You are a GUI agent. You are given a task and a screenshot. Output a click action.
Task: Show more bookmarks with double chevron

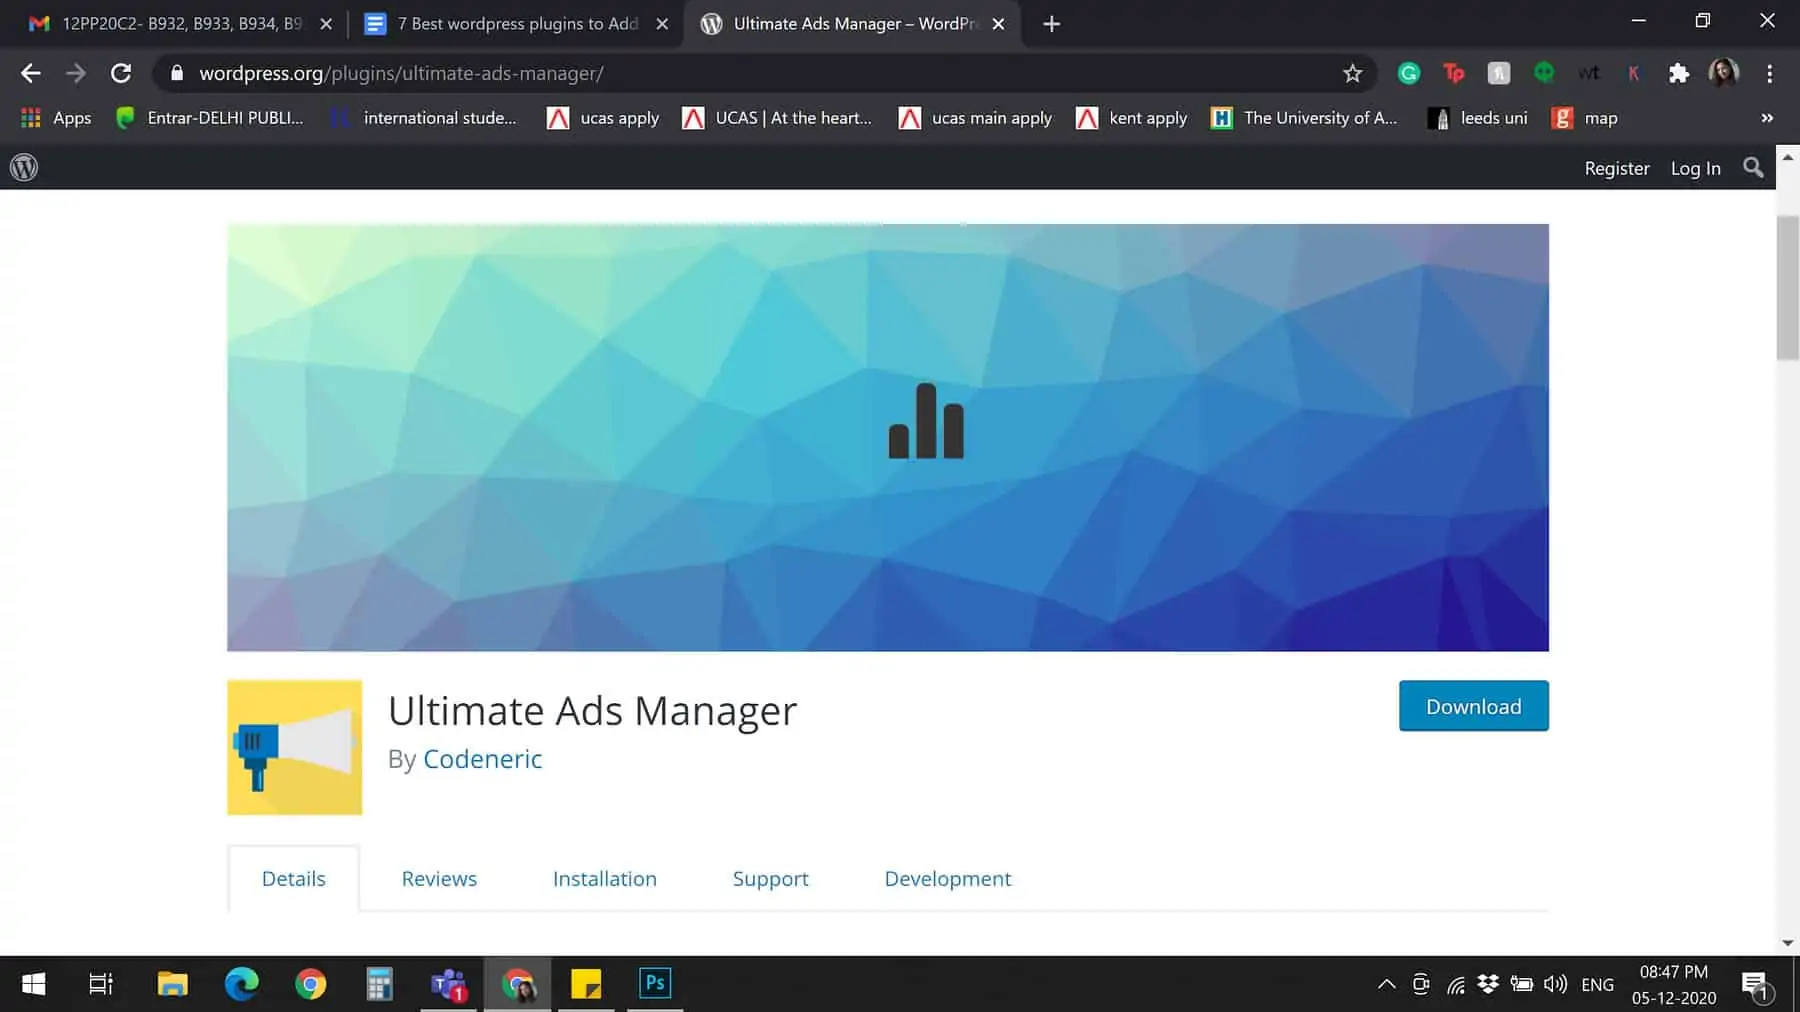click(x=1767, y=118)
